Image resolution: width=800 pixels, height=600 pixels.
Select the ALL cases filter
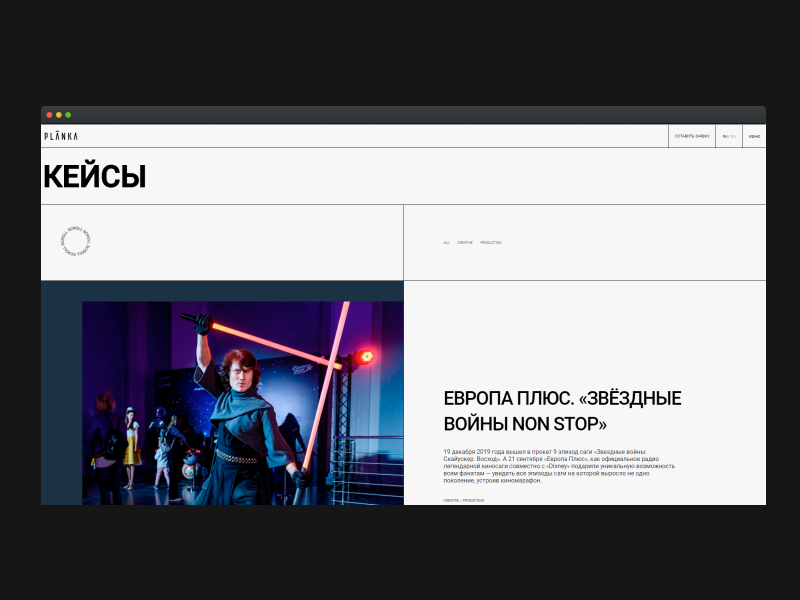click(x=446, y=243)
